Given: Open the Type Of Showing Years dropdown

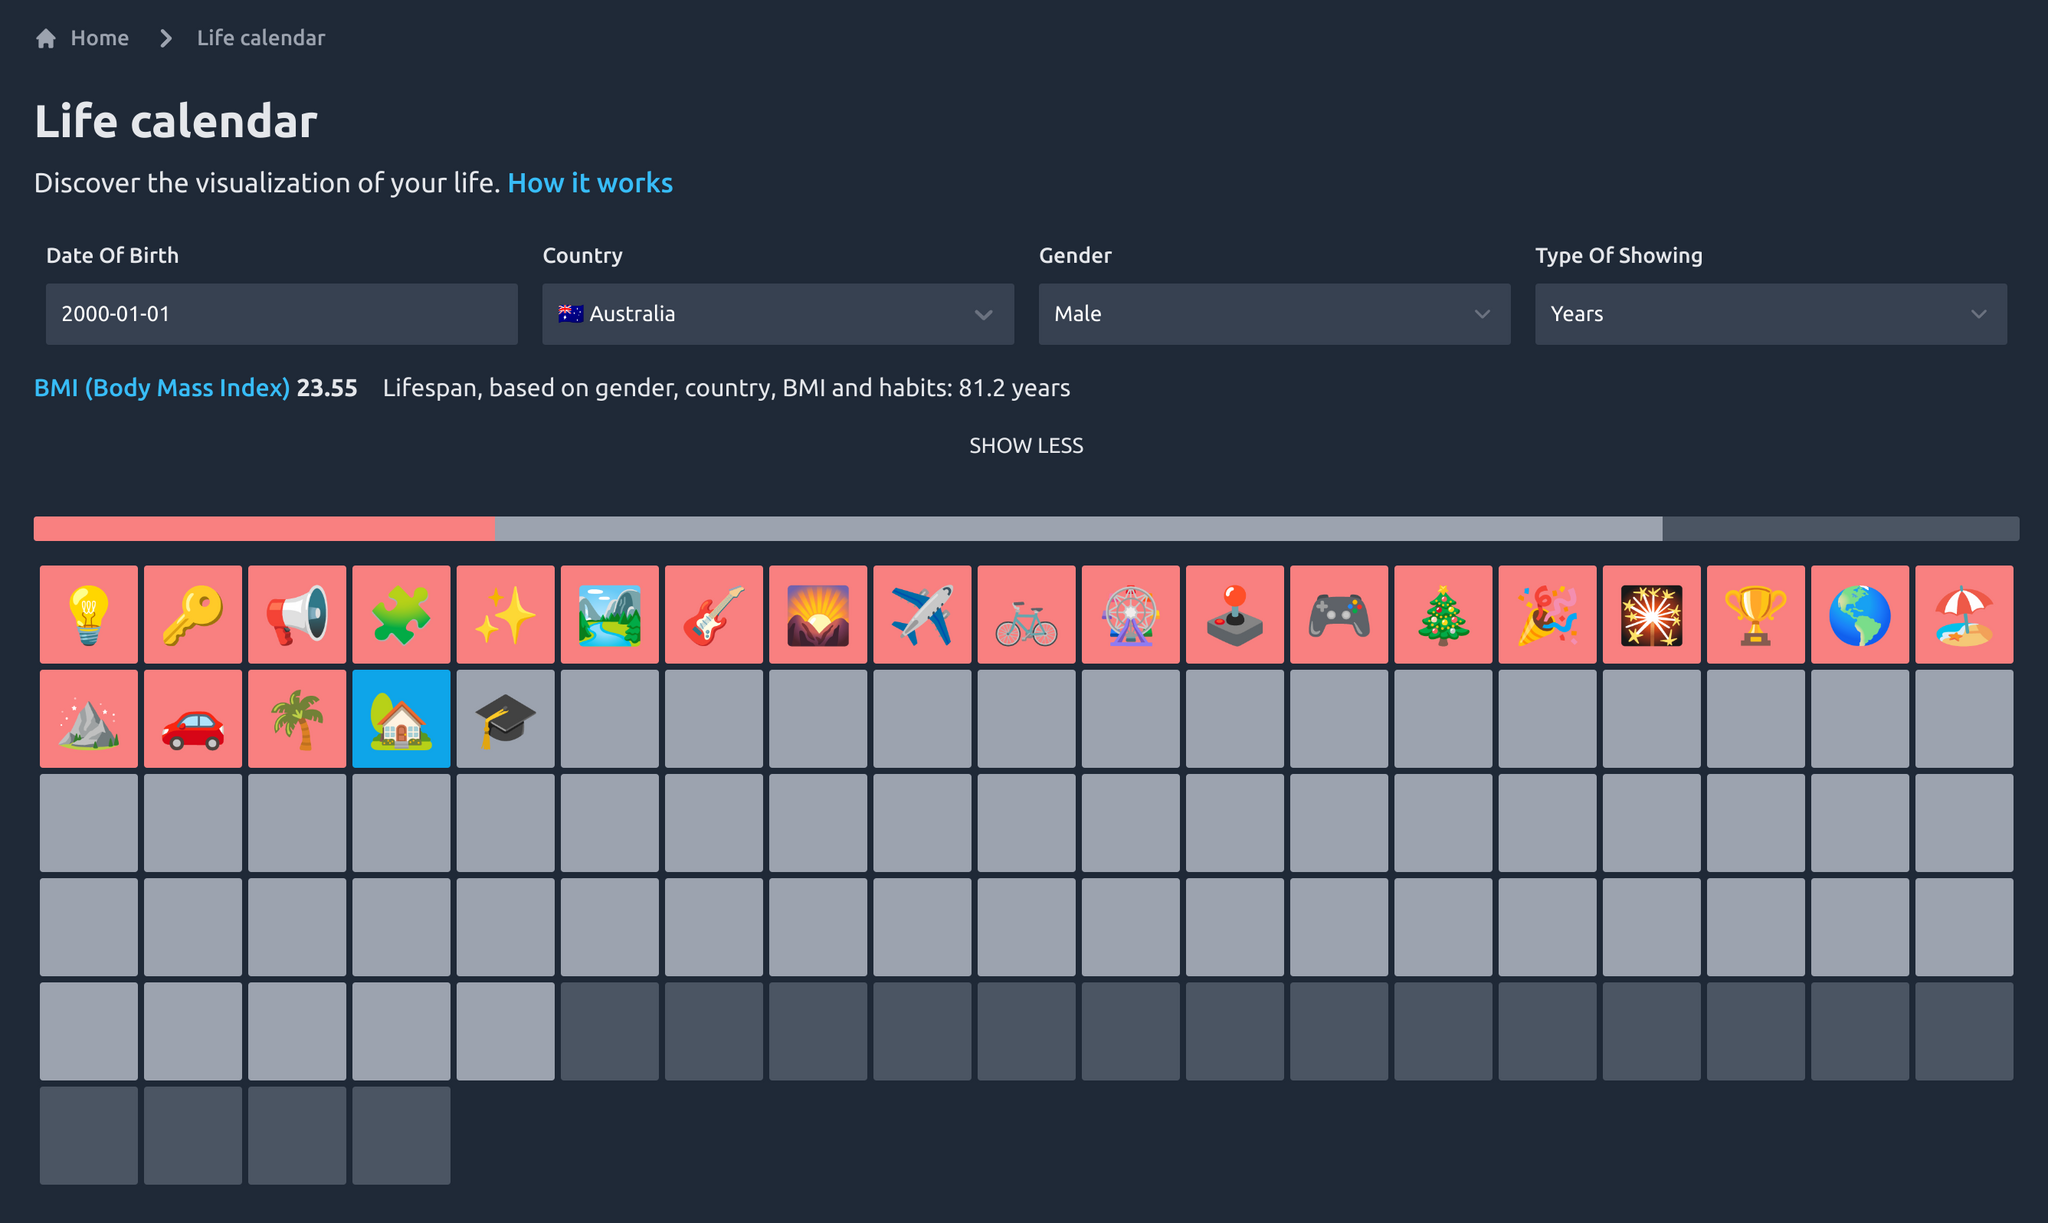Looking at the screenshot, I should click(1770, 314).
